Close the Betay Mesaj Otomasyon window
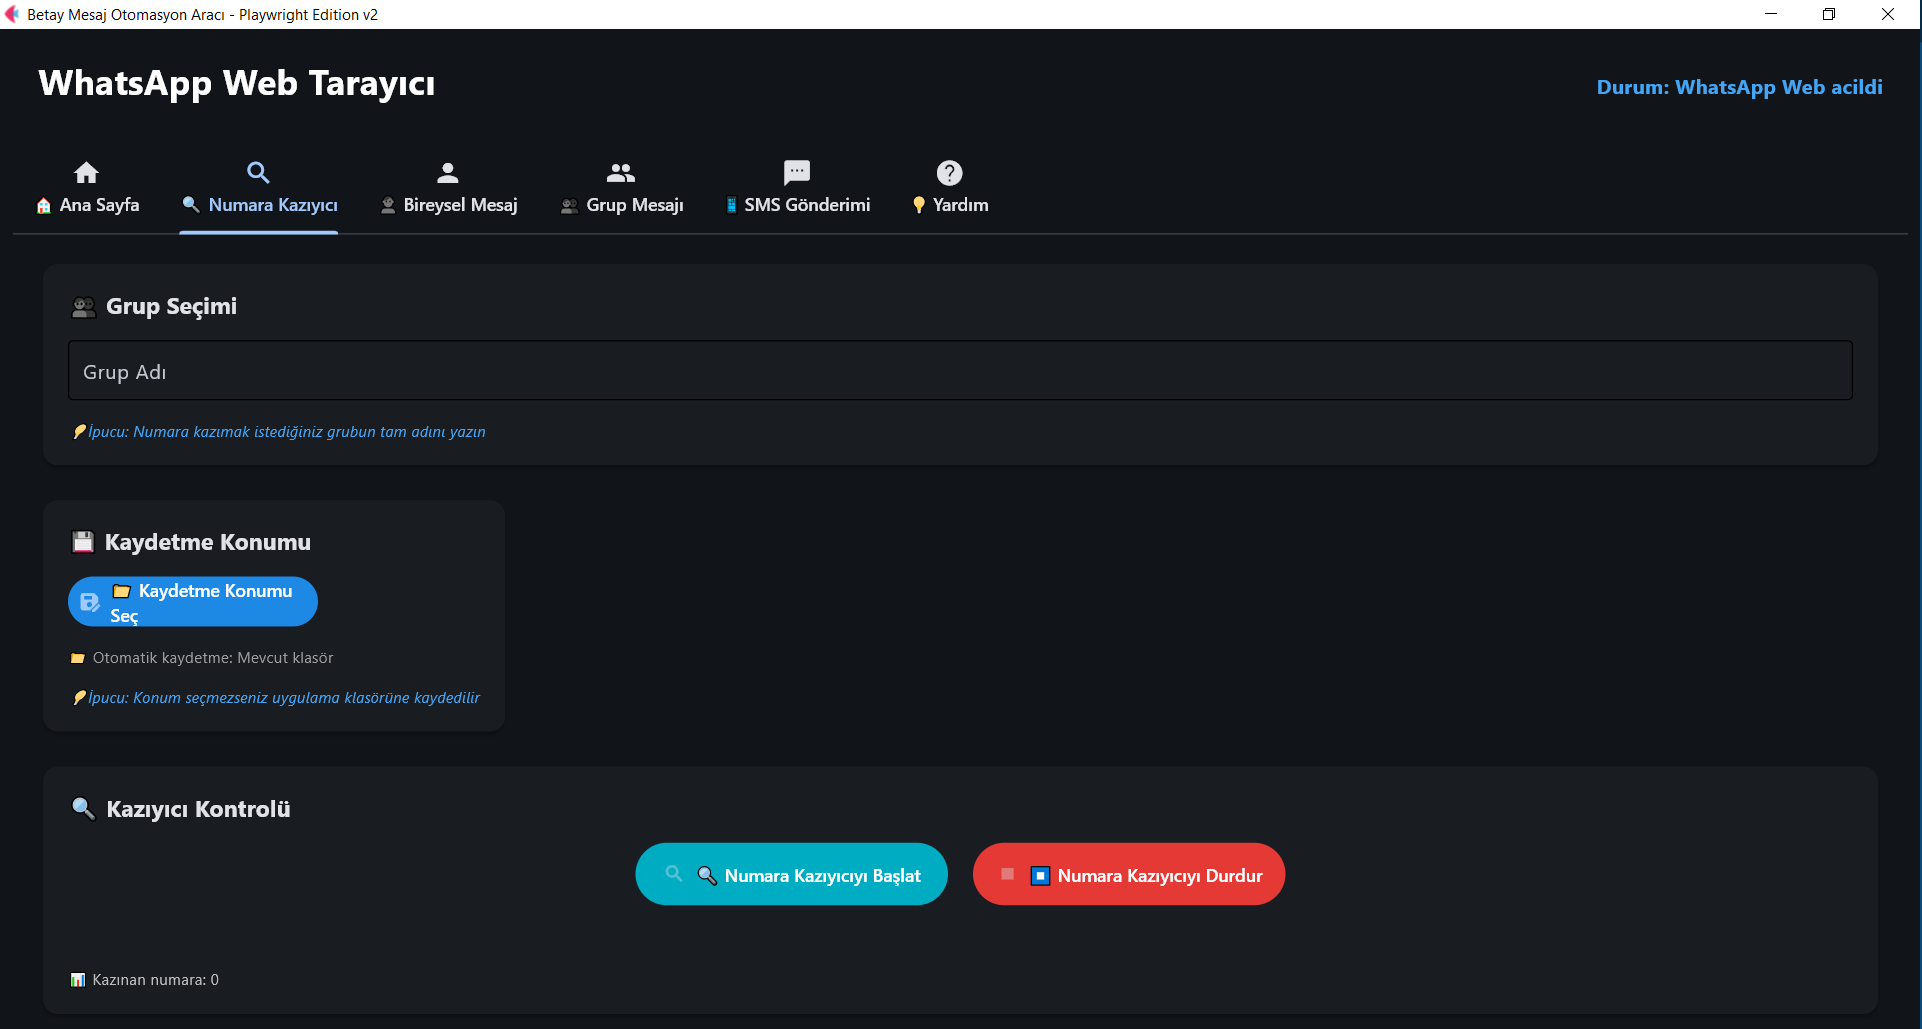Viewport: 1922px width, 1029px height. (1888, 14)
